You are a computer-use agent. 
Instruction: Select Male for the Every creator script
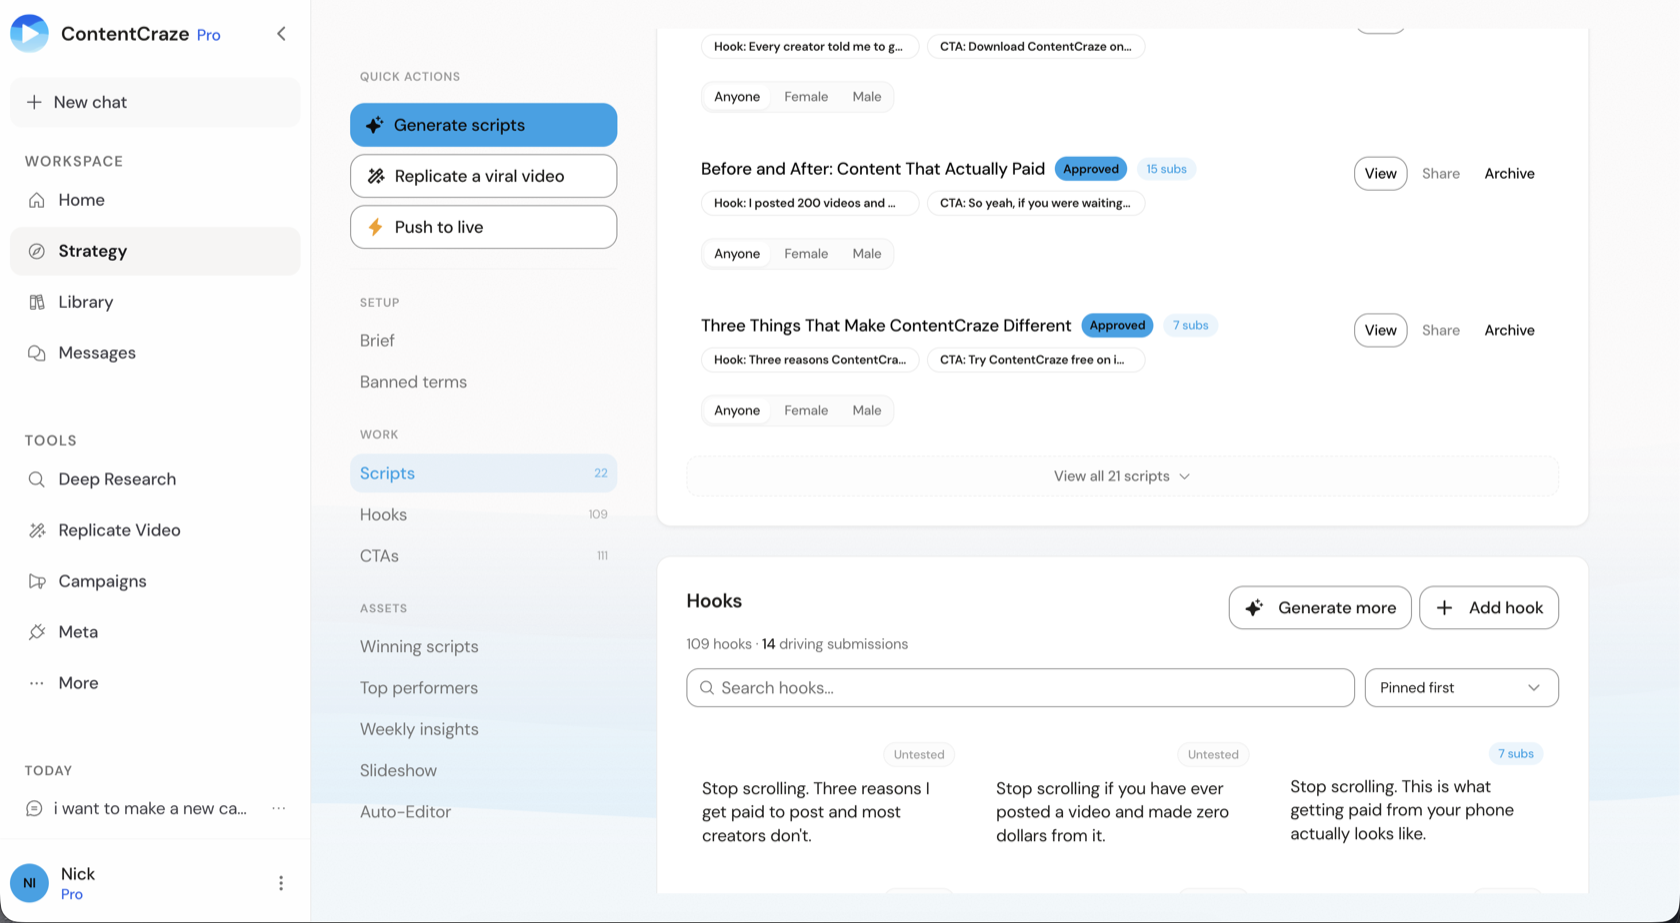[867, 97]
